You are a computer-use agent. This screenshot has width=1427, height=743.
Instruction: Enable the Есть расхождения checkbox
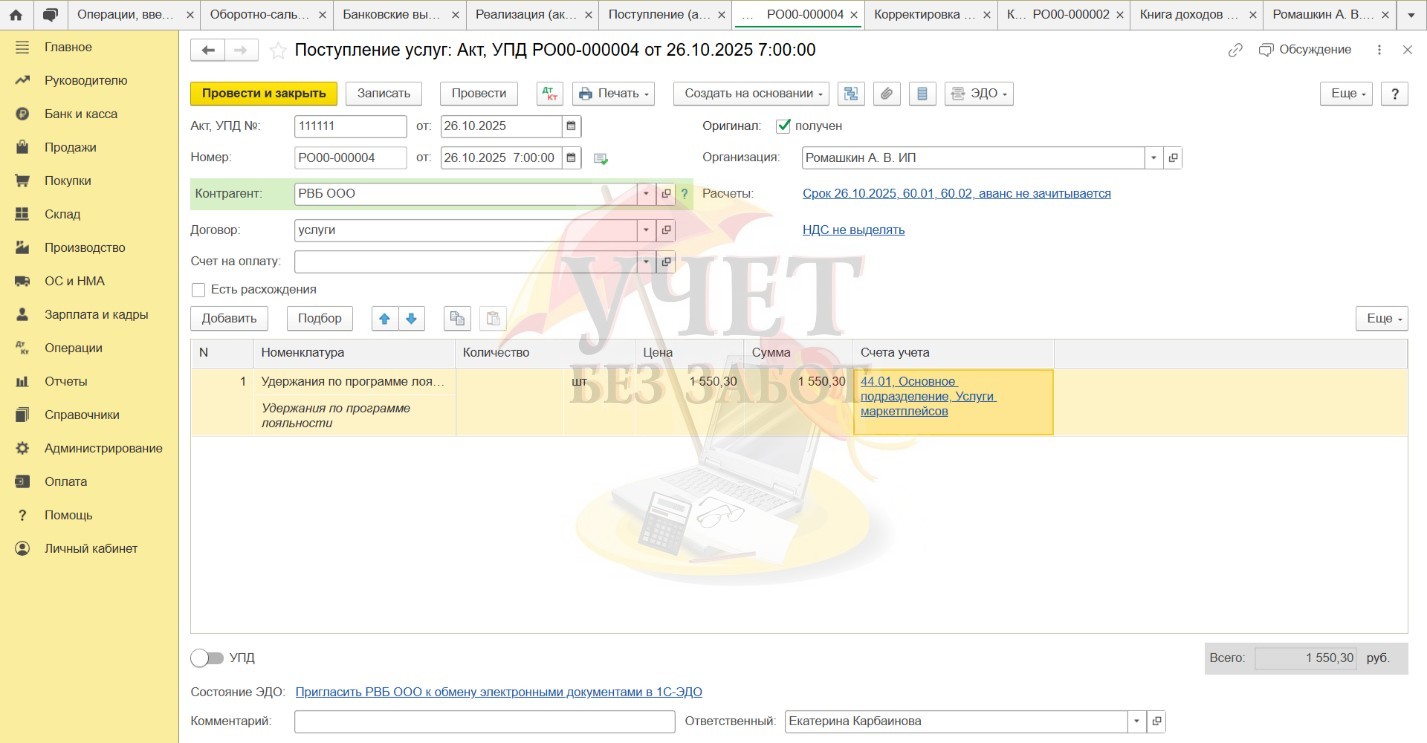pyautogui.click(x=198, y=290)
